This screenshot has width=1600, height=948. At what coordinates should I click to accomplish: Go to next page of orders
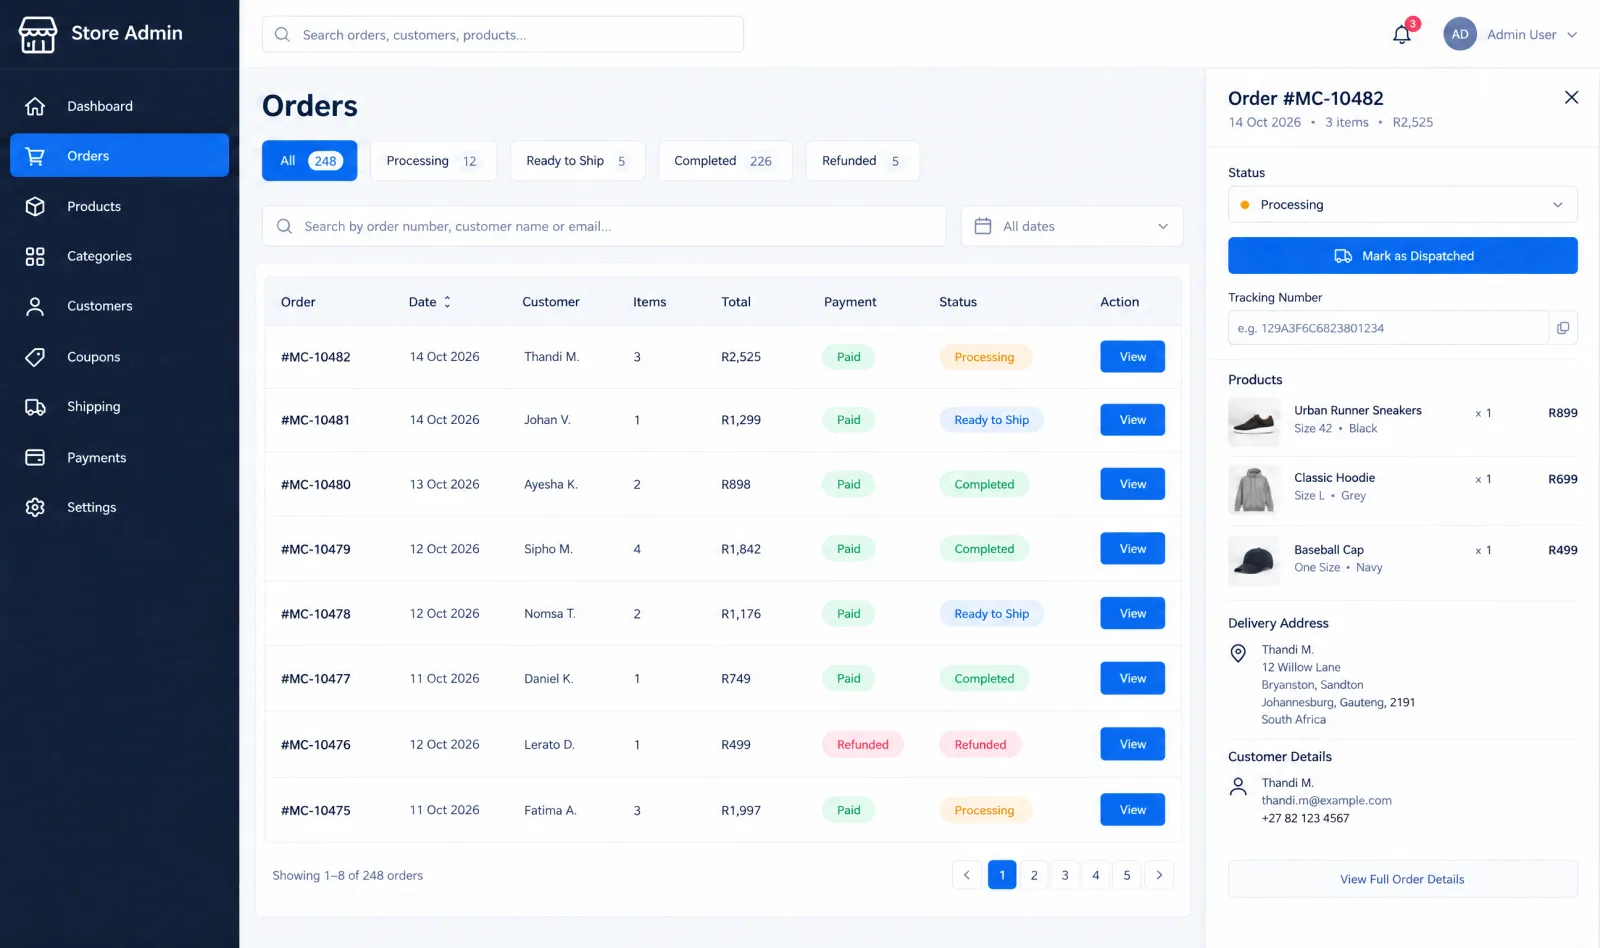[1159, 875]
